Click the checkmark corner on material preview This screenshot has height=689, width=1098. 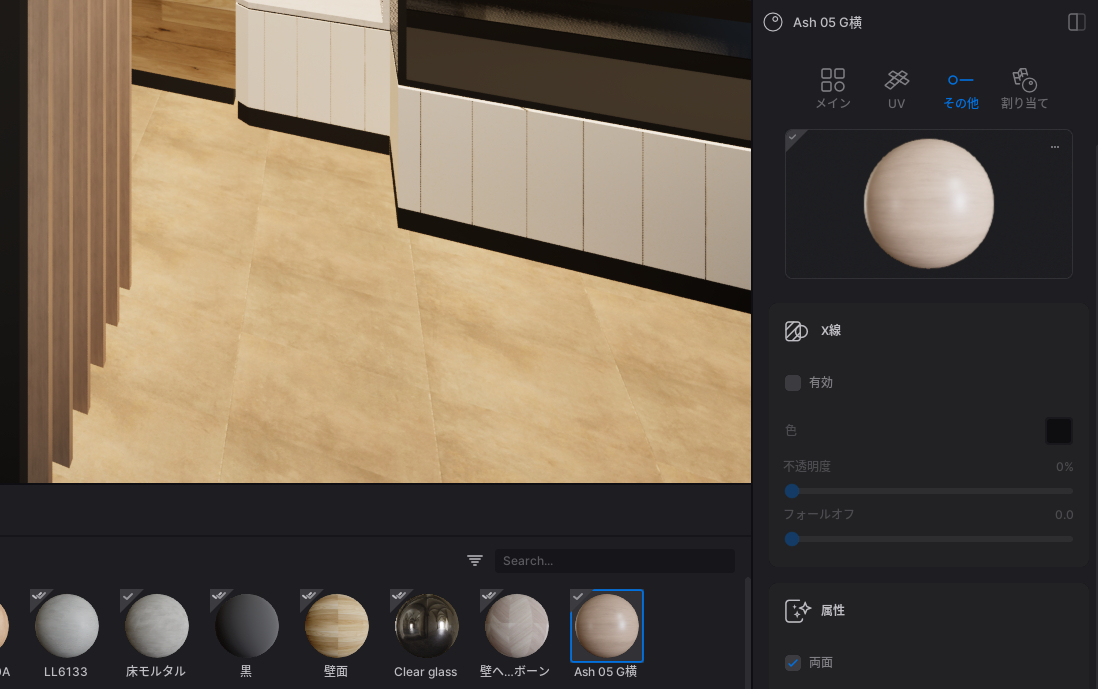pyautogui.click(x=793, y=137)
